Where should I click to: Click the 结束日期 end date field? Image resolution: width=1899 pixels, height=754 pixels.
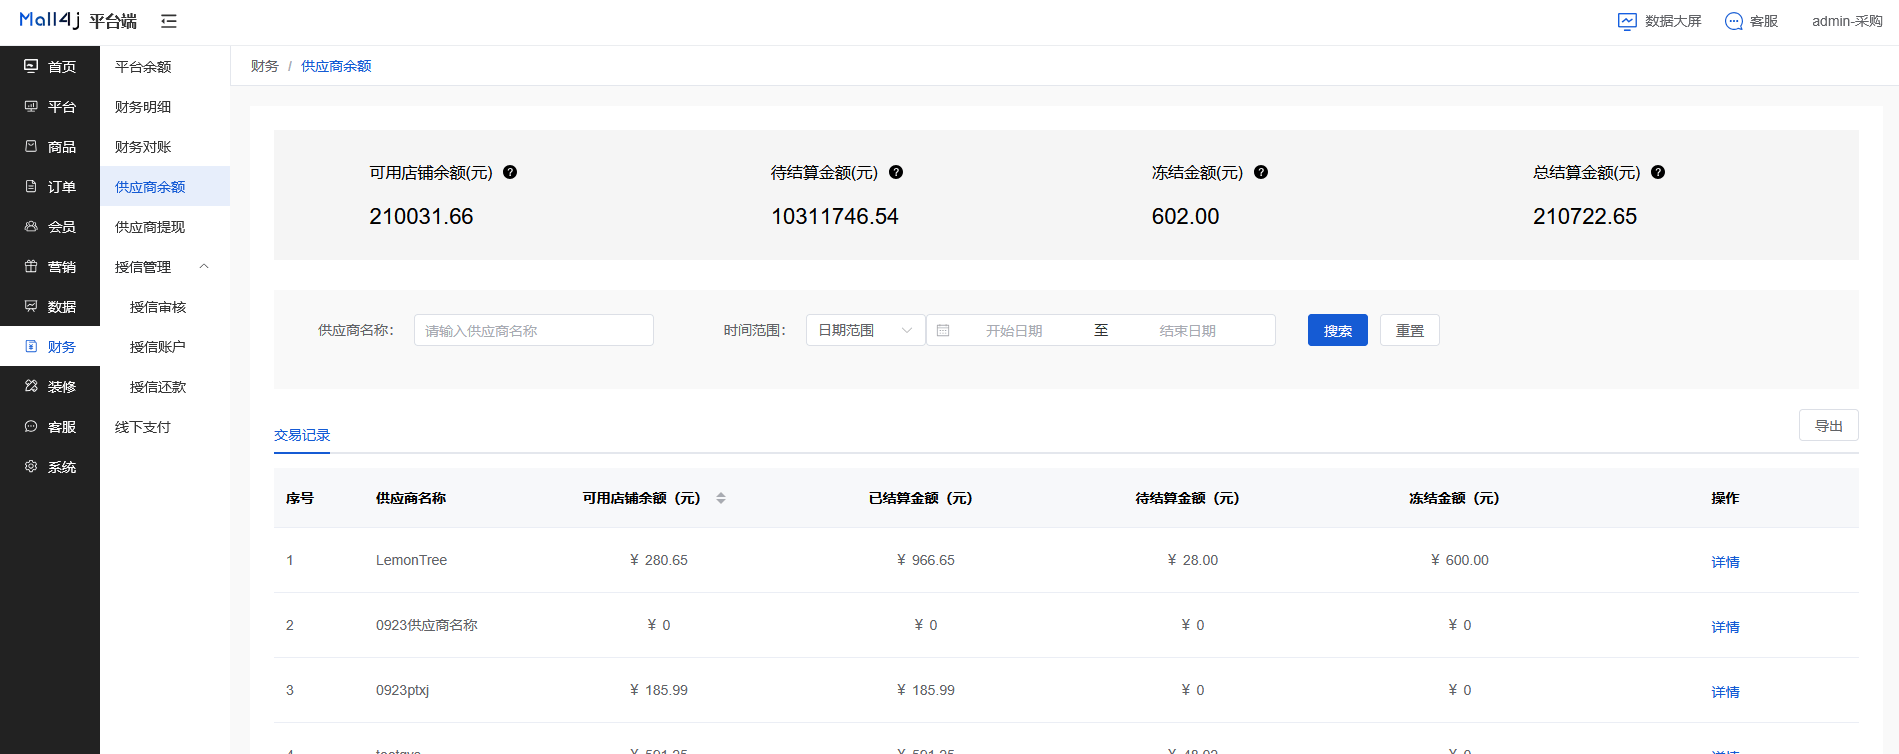(1188, 330)
